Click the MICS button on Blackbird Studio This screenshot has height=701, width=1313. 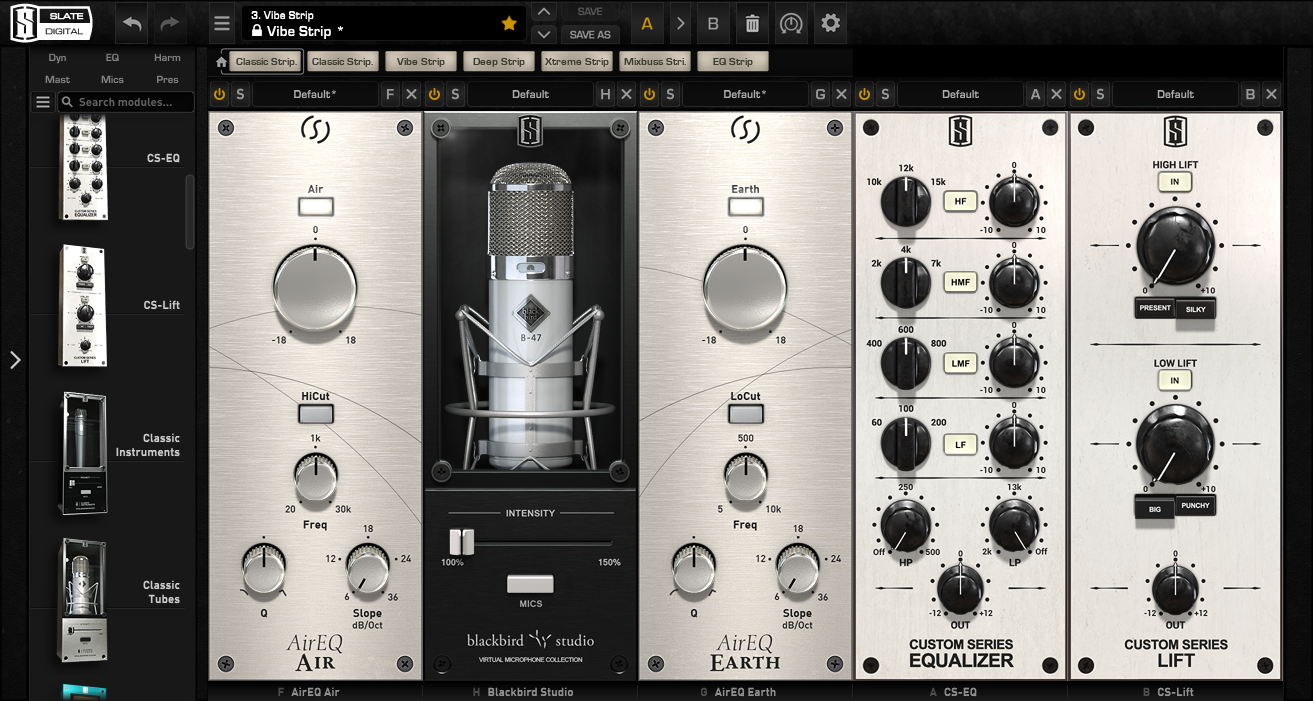point(530,584)
